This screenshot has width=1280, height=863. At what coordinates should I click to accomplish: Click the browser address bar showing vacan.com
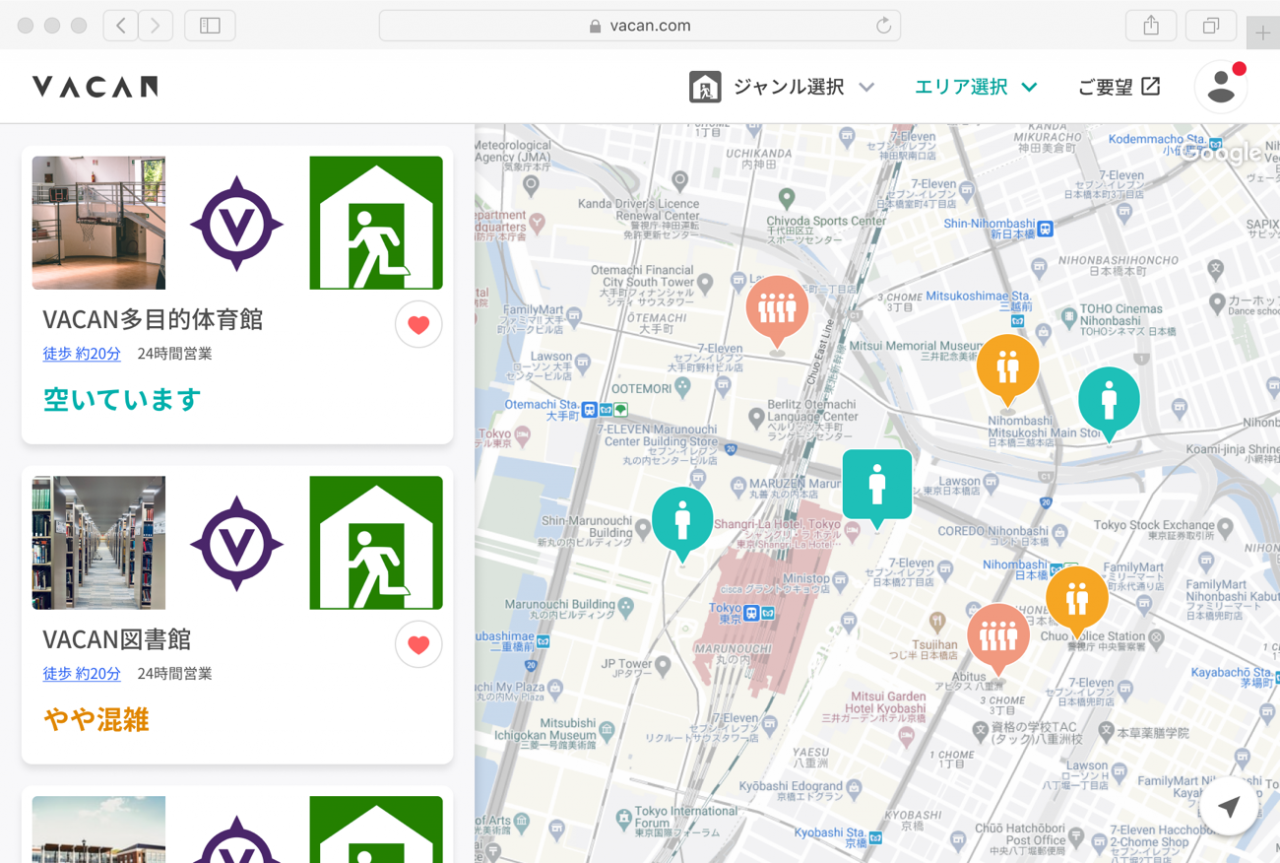(639, 26)
